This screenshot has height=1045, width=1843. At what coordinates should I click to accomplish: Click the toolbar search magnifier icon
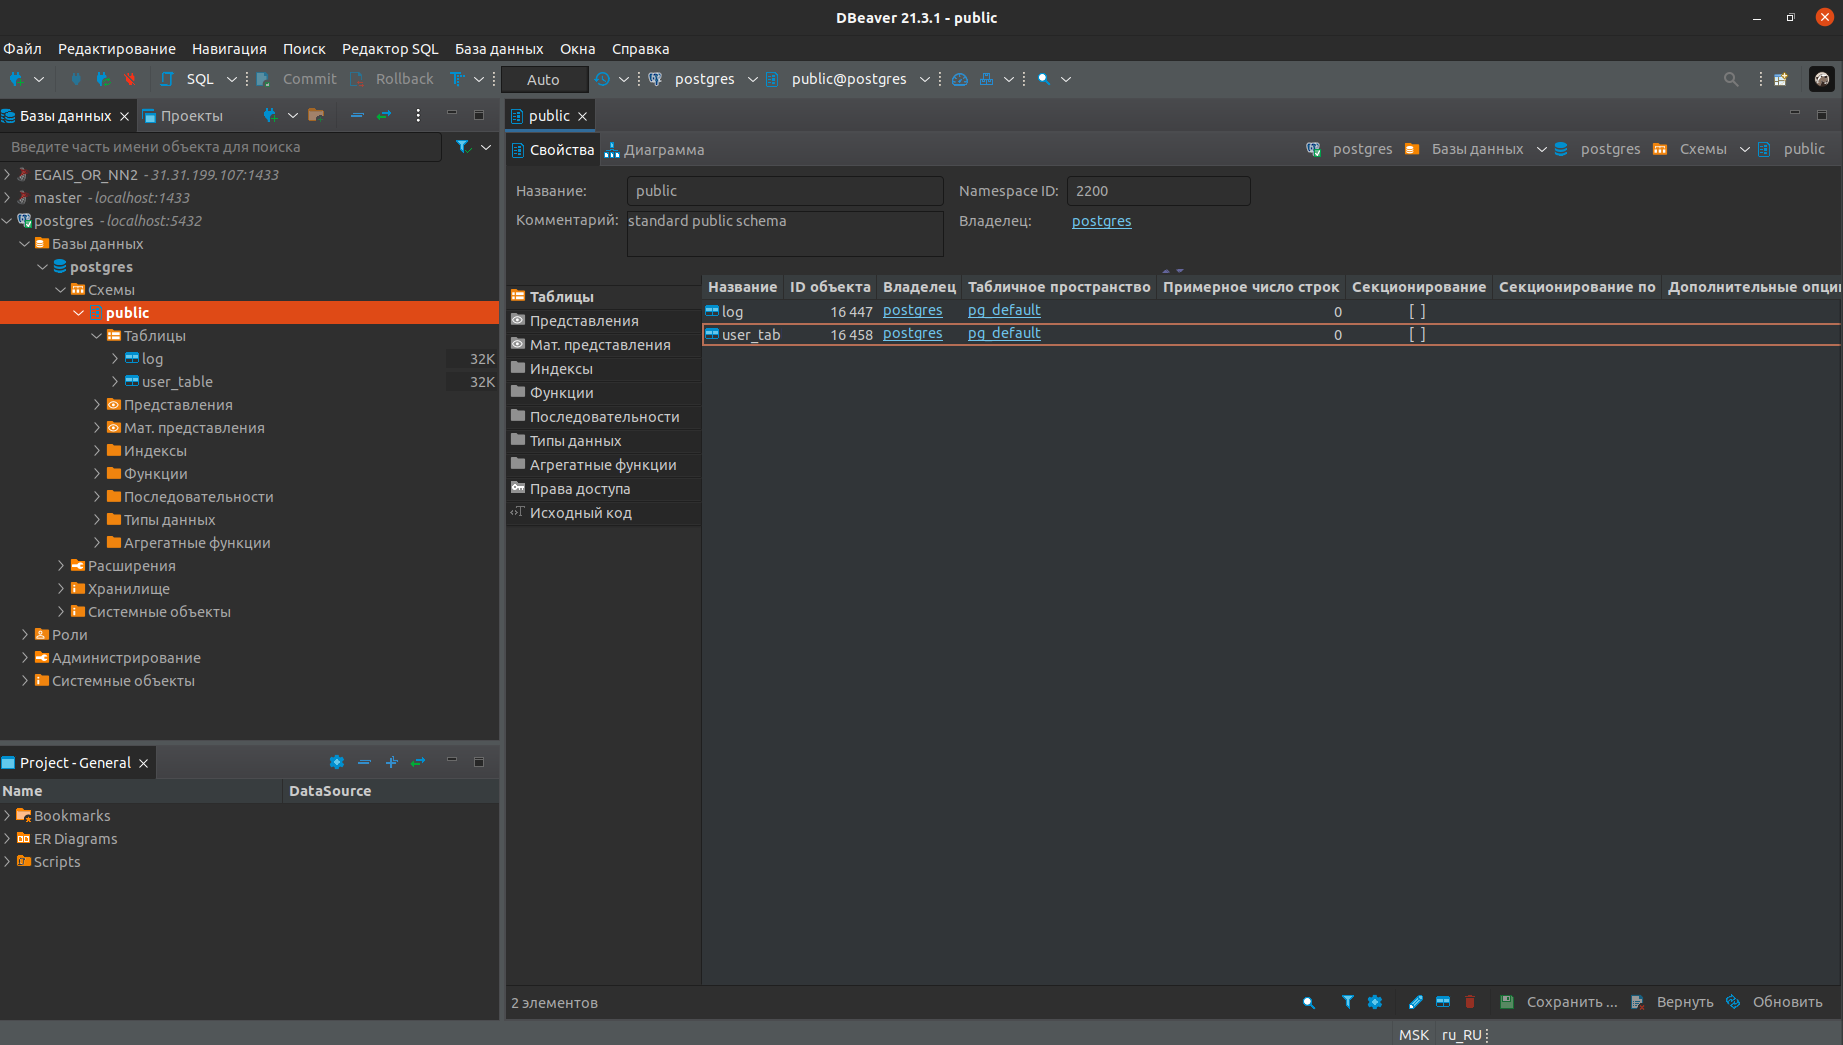(1044, 79)
